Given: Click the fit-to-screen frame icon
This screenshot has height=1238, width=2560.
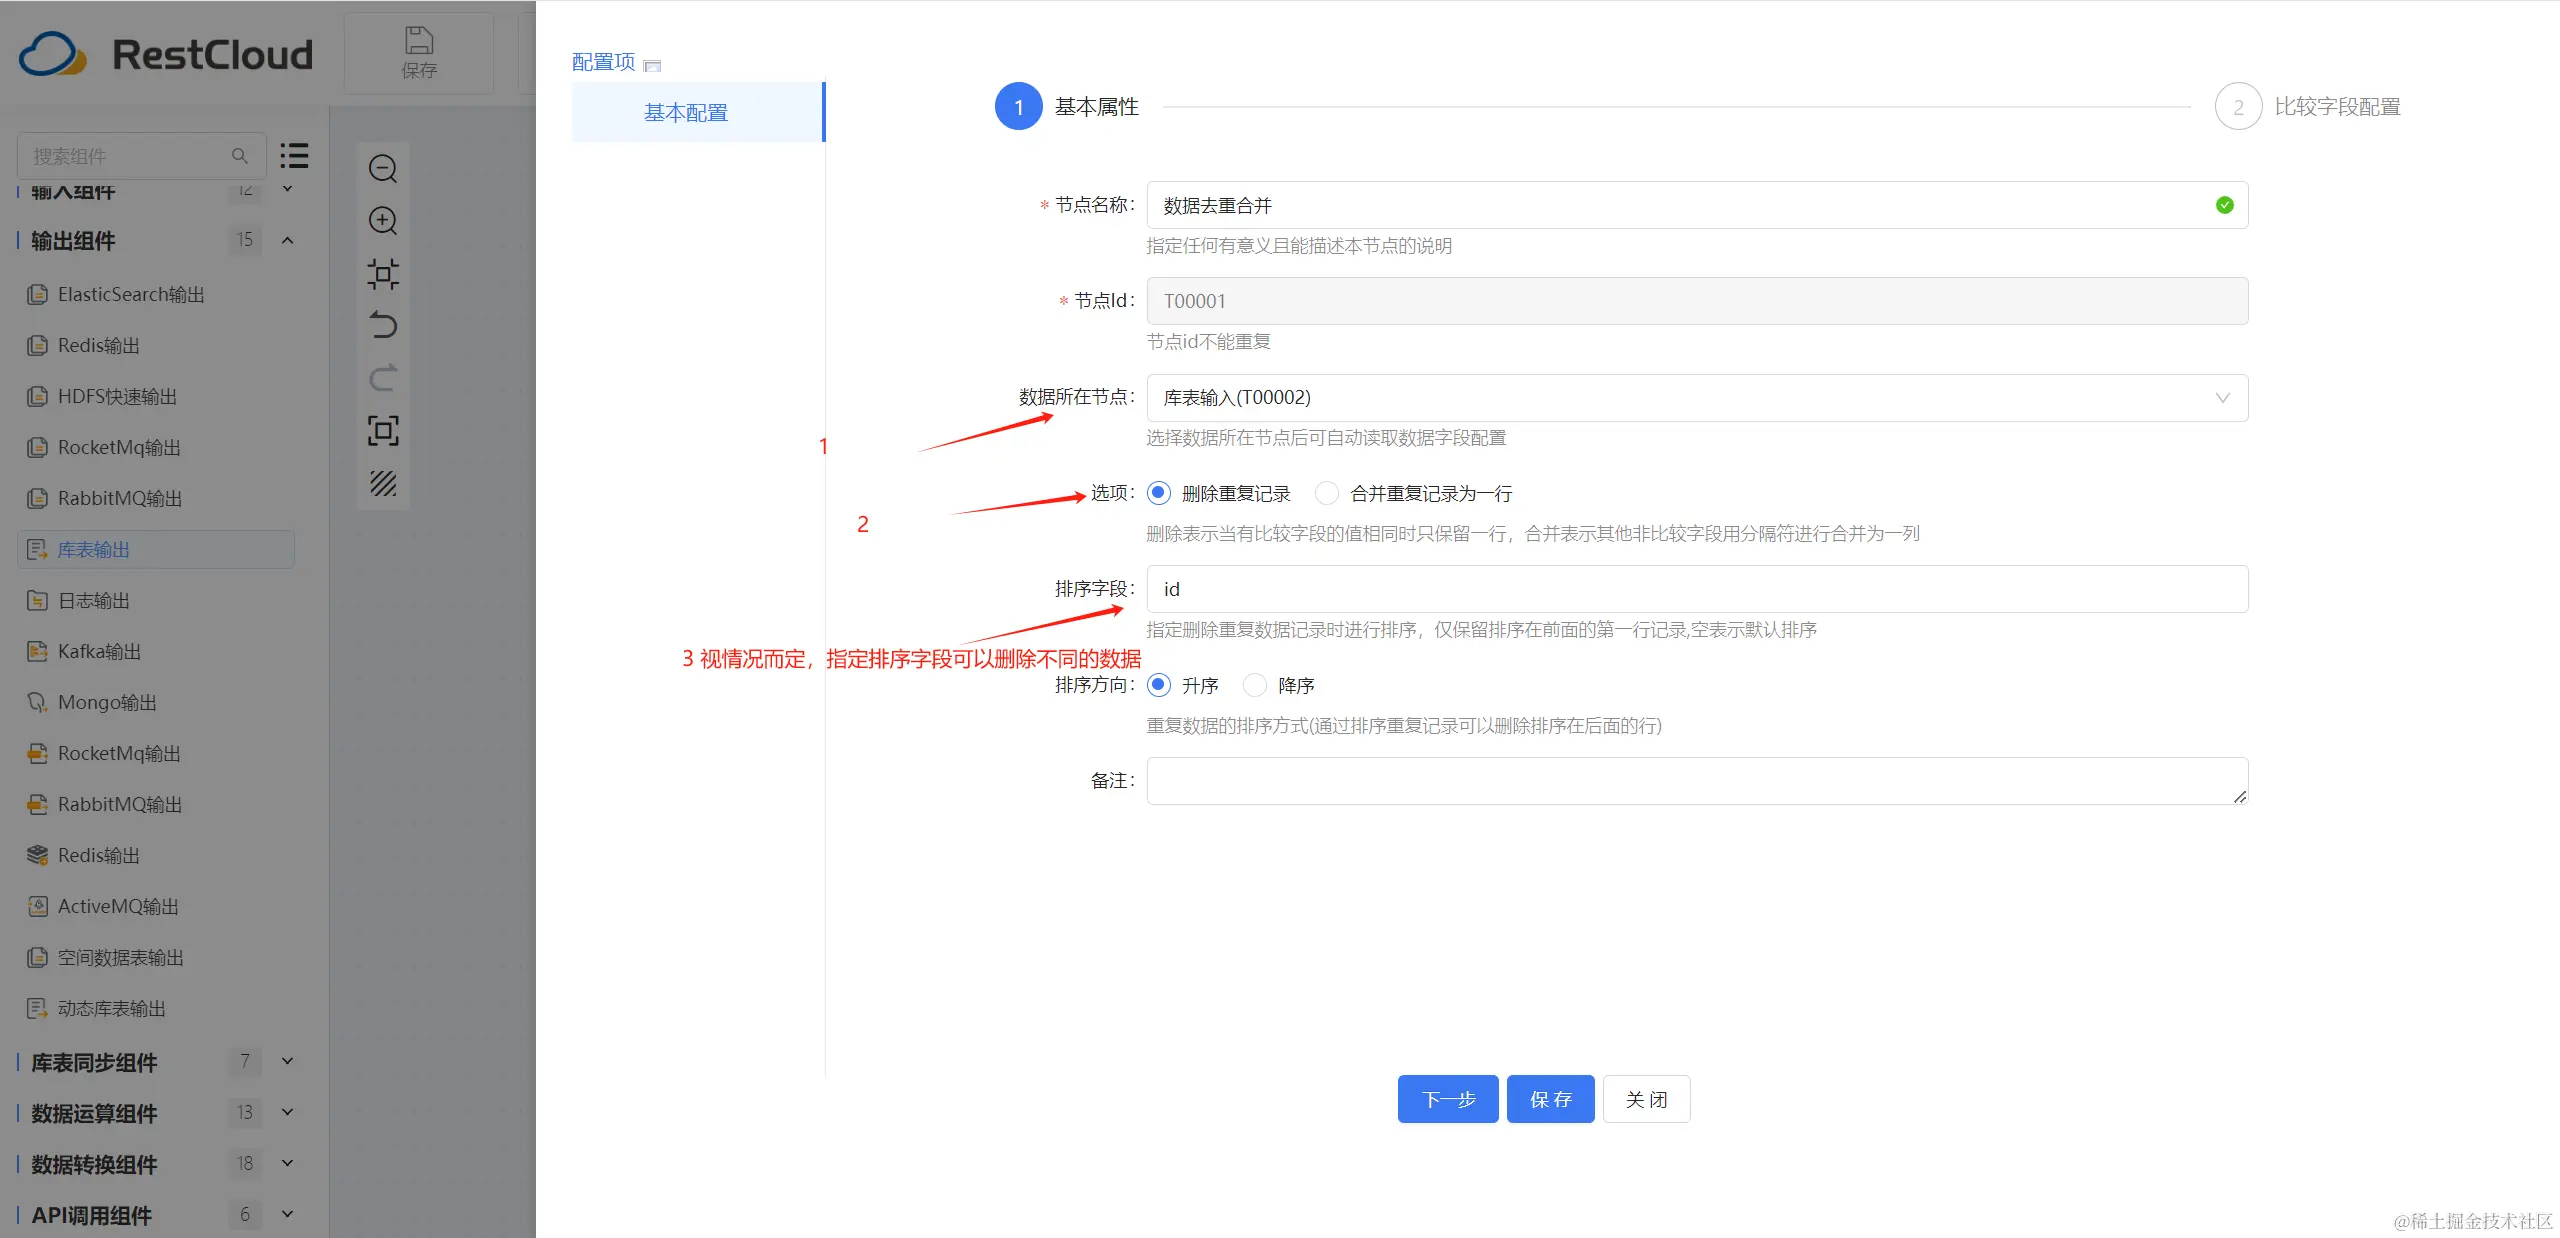Looking at the screenshot, I should (383, 430).
